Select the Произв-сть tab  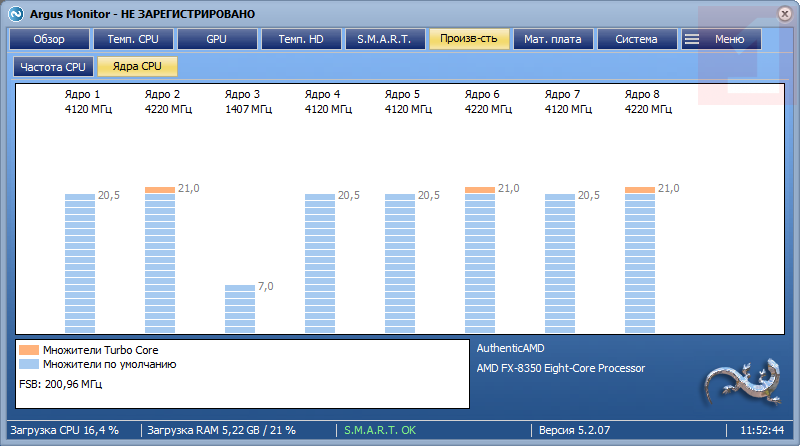click(469, 39)
